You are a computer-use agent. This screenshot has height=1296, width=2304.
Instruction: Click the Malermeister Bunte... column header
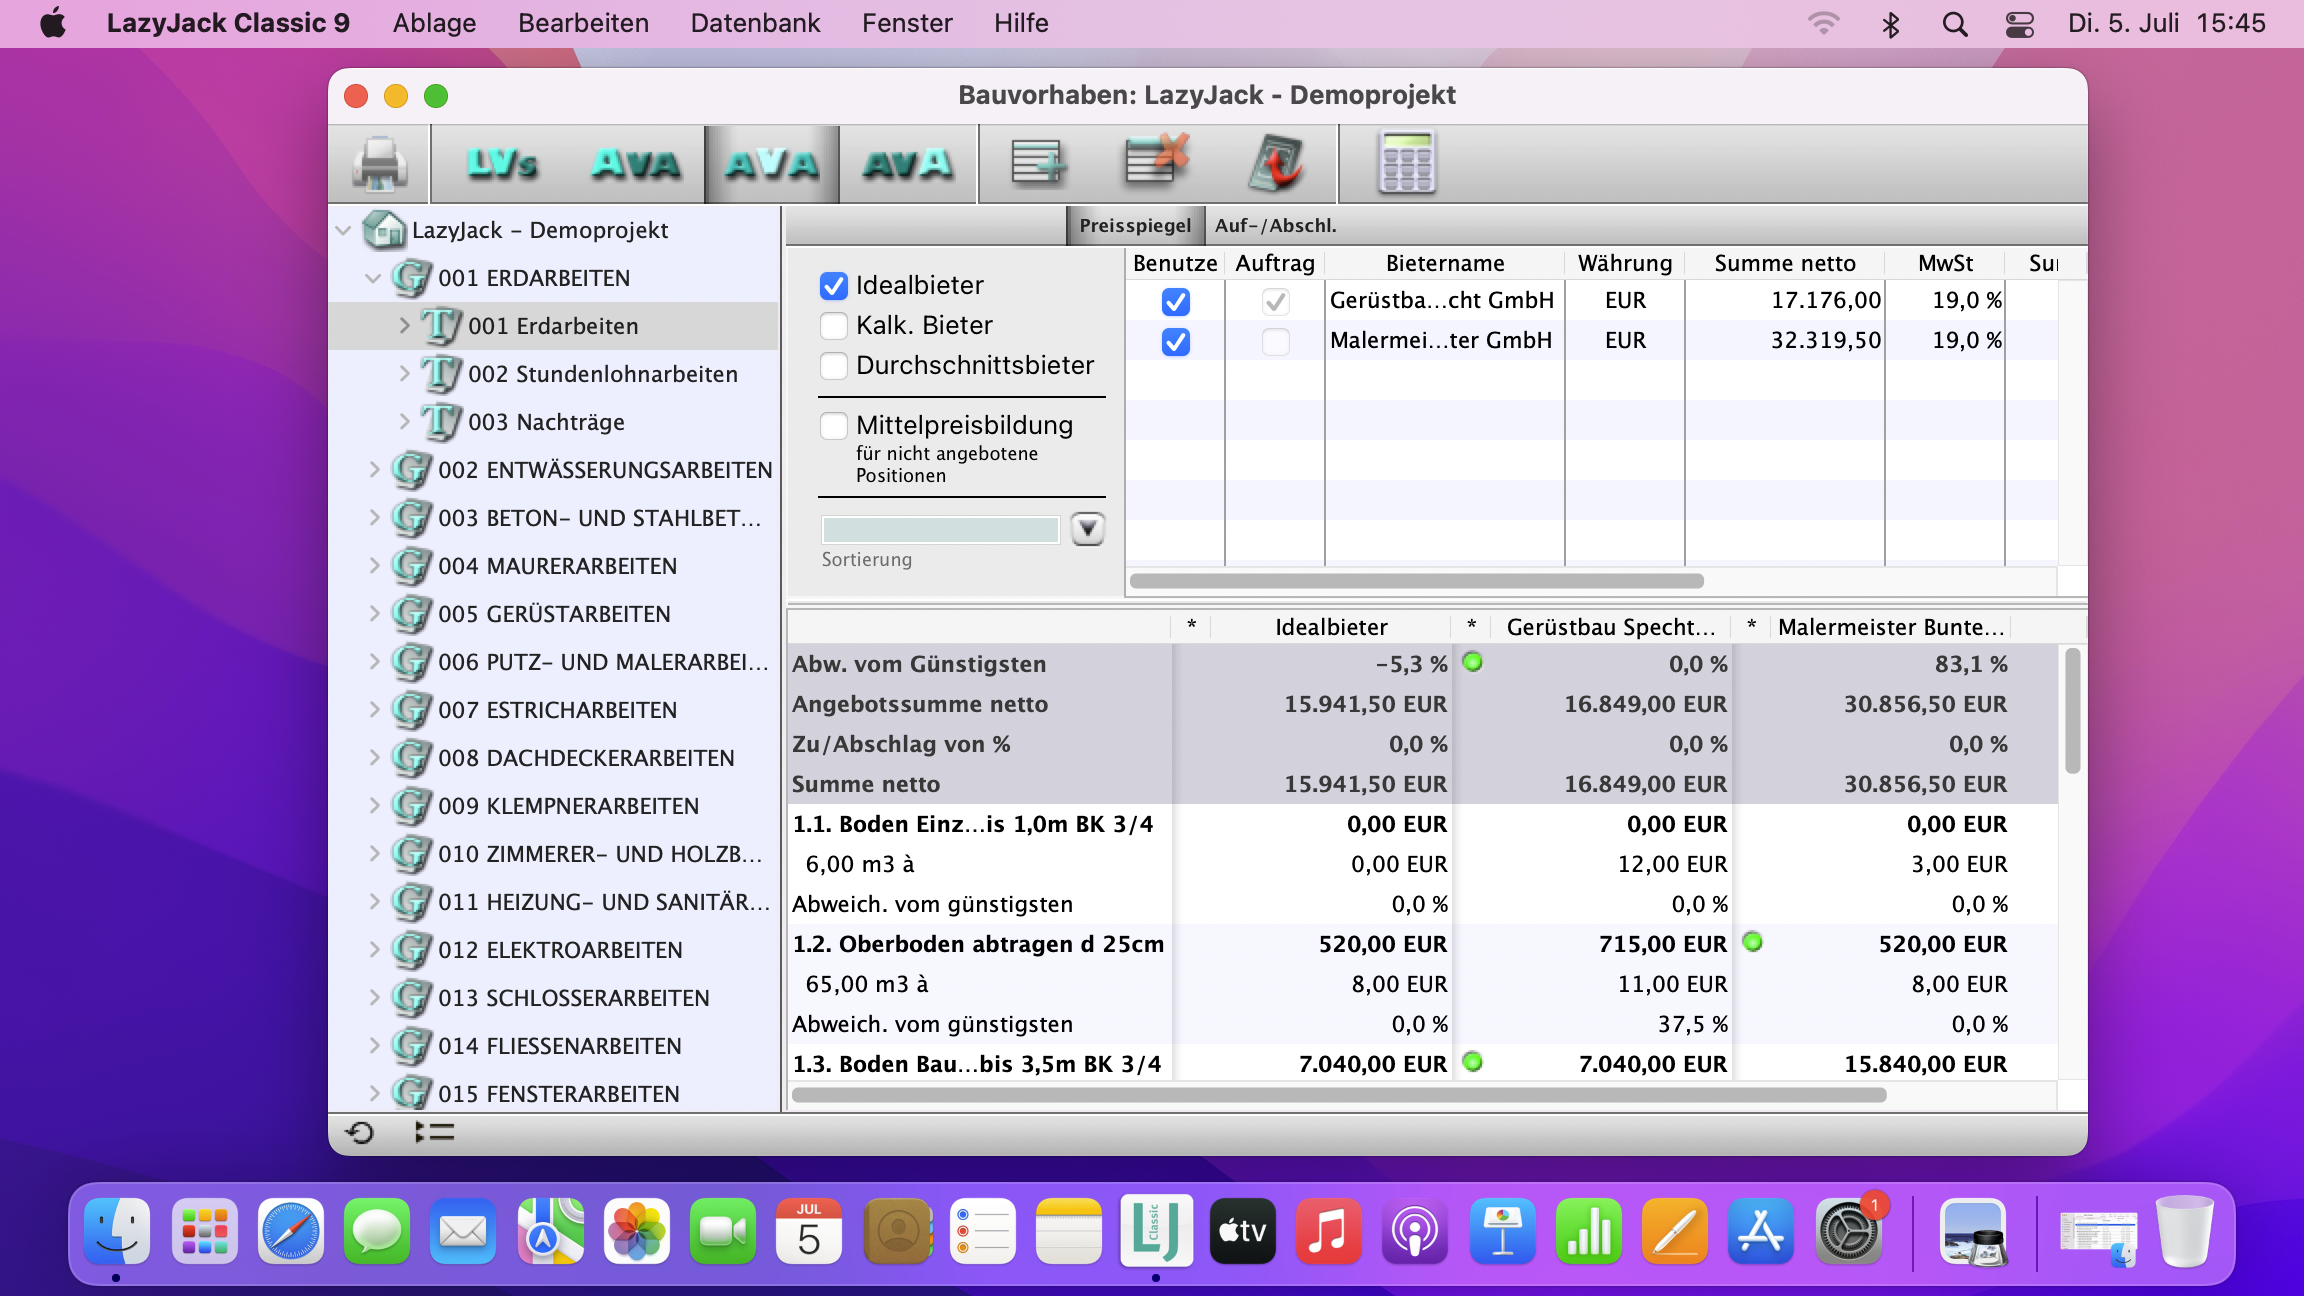1891,627
